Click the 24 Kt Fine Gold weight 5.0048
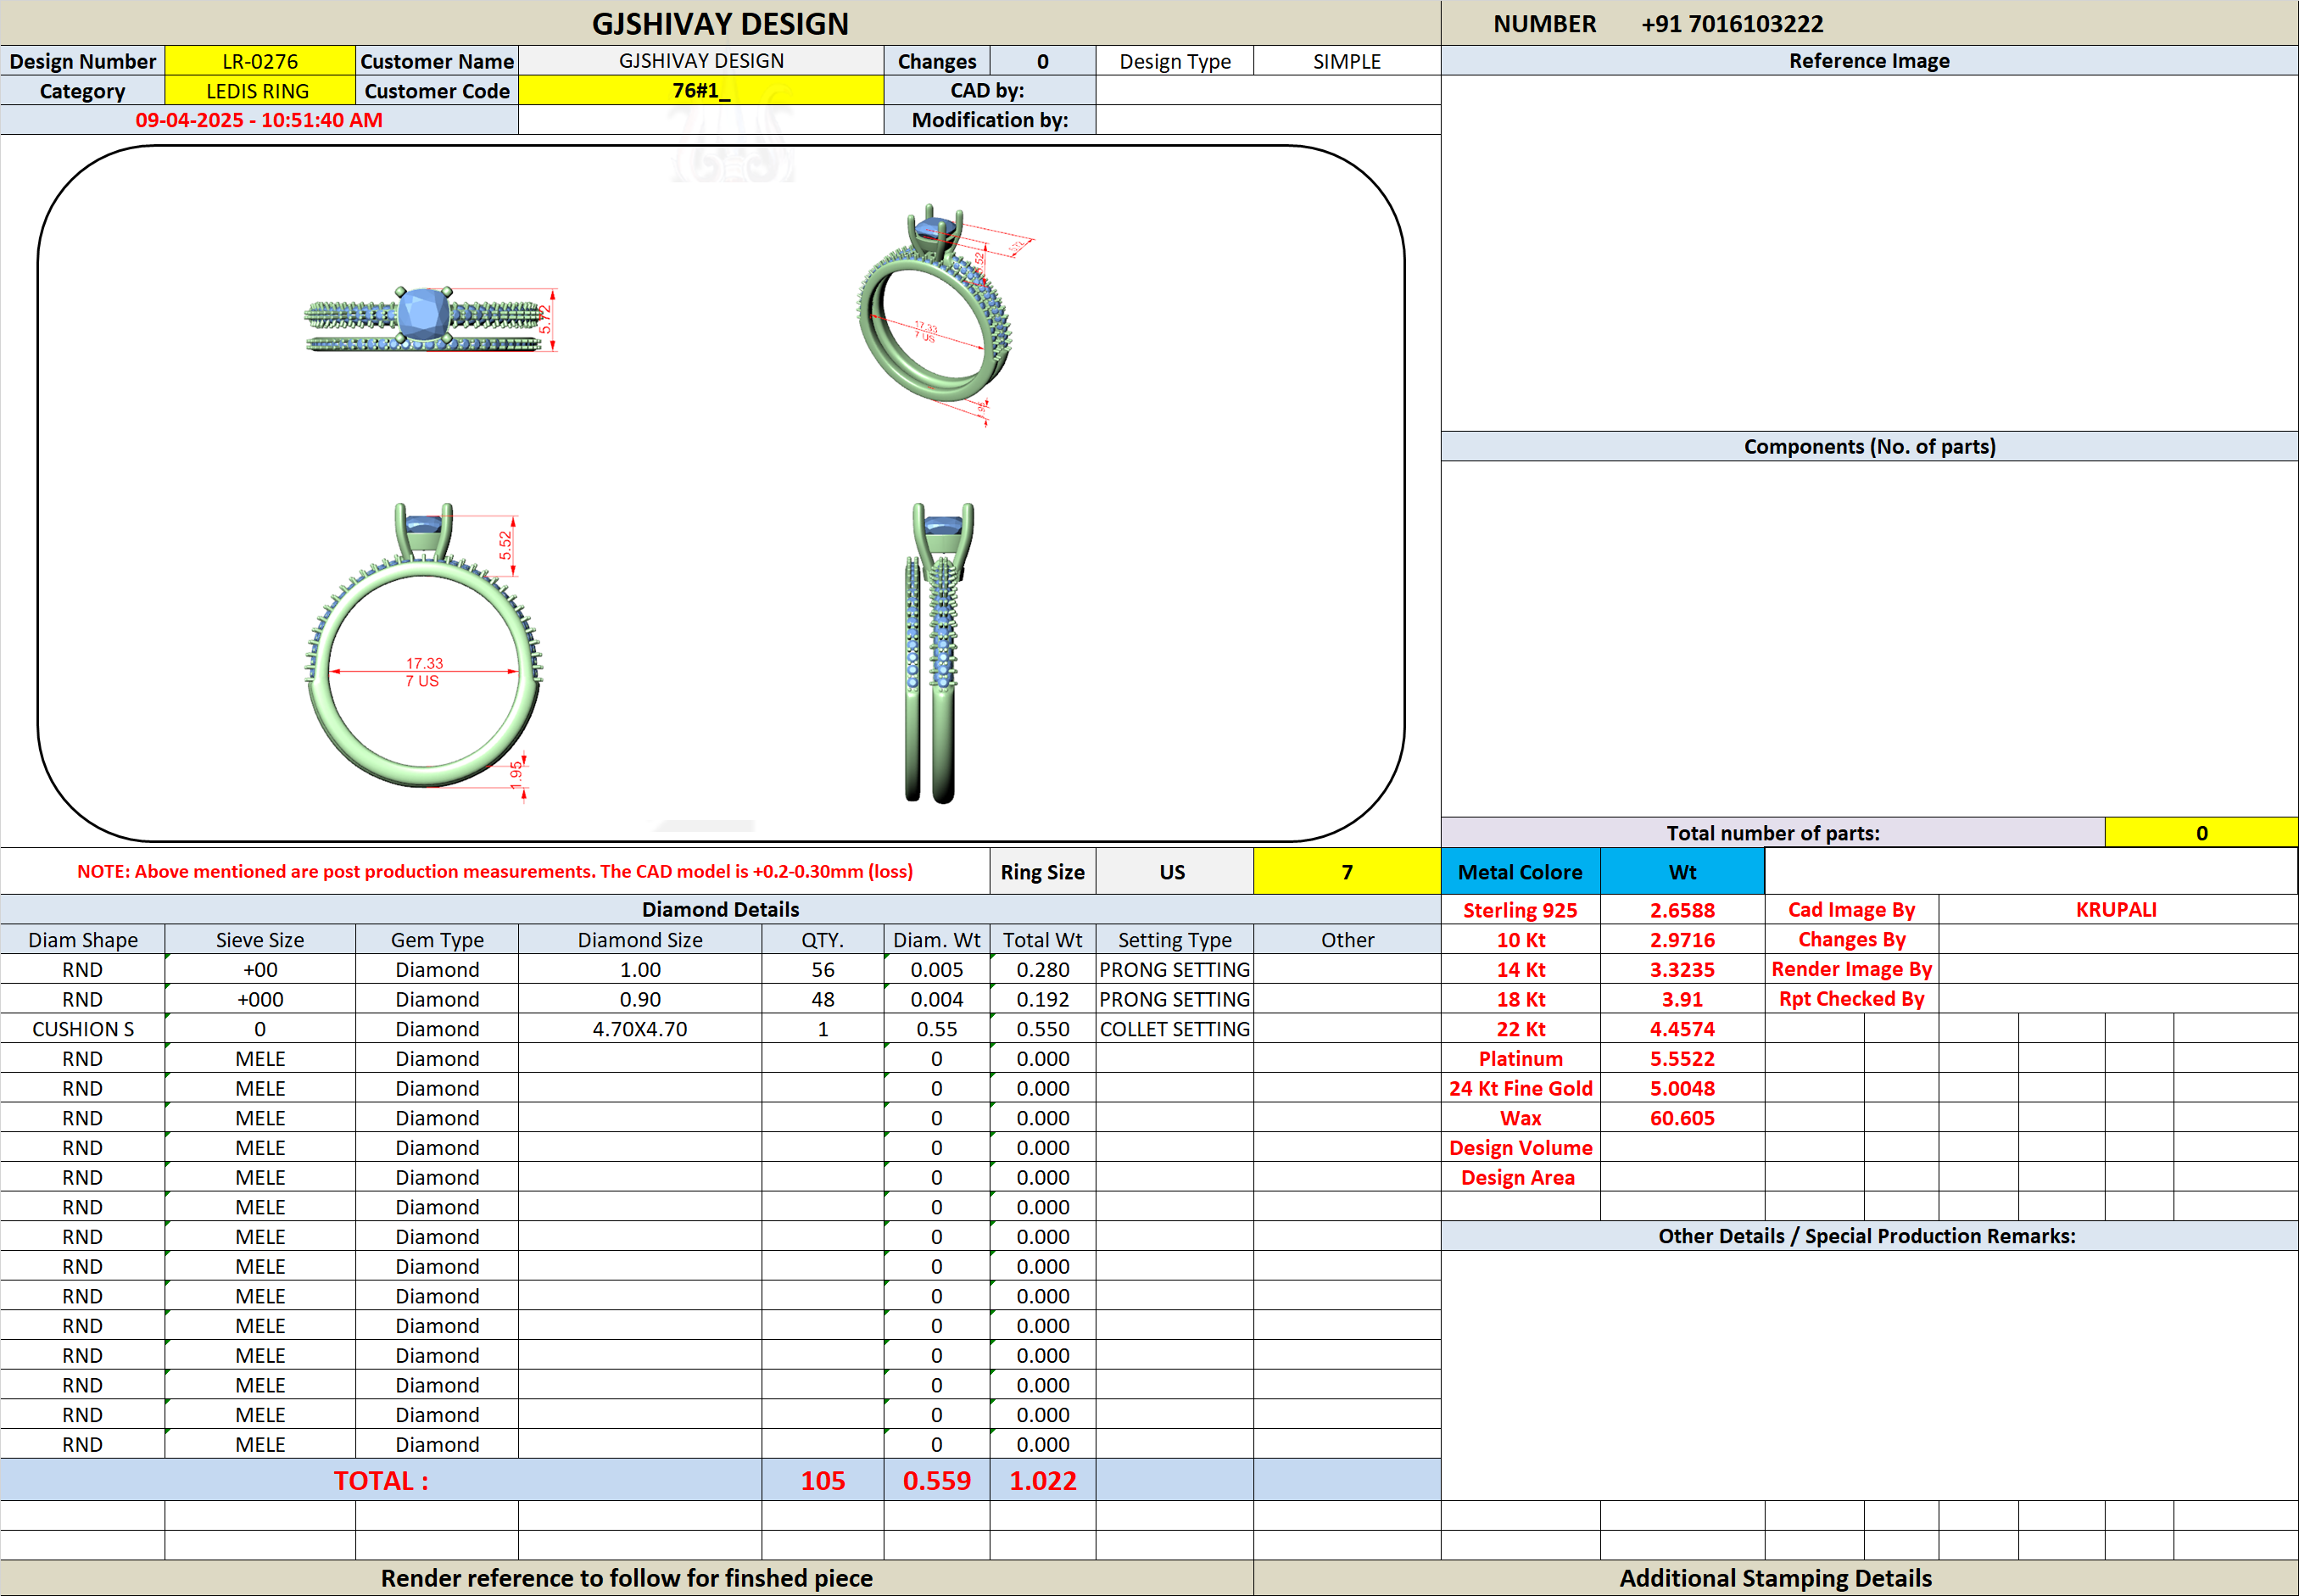Viewport: 2299px width, 1596px height. (1682, 1088)
